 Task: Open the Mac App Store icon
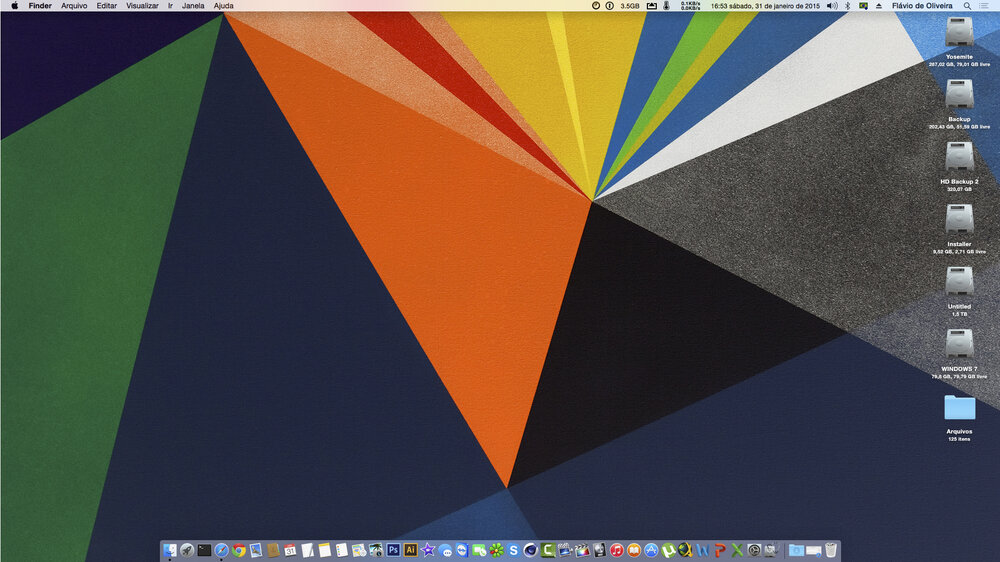(x=651, y=550)
